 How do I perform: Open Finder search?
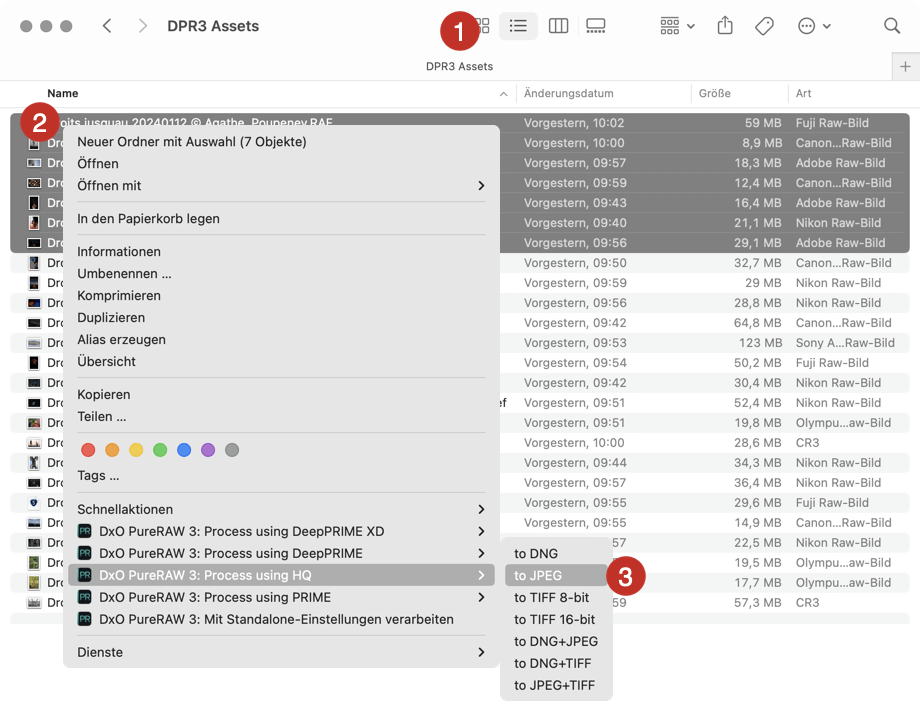coord(892,26)
